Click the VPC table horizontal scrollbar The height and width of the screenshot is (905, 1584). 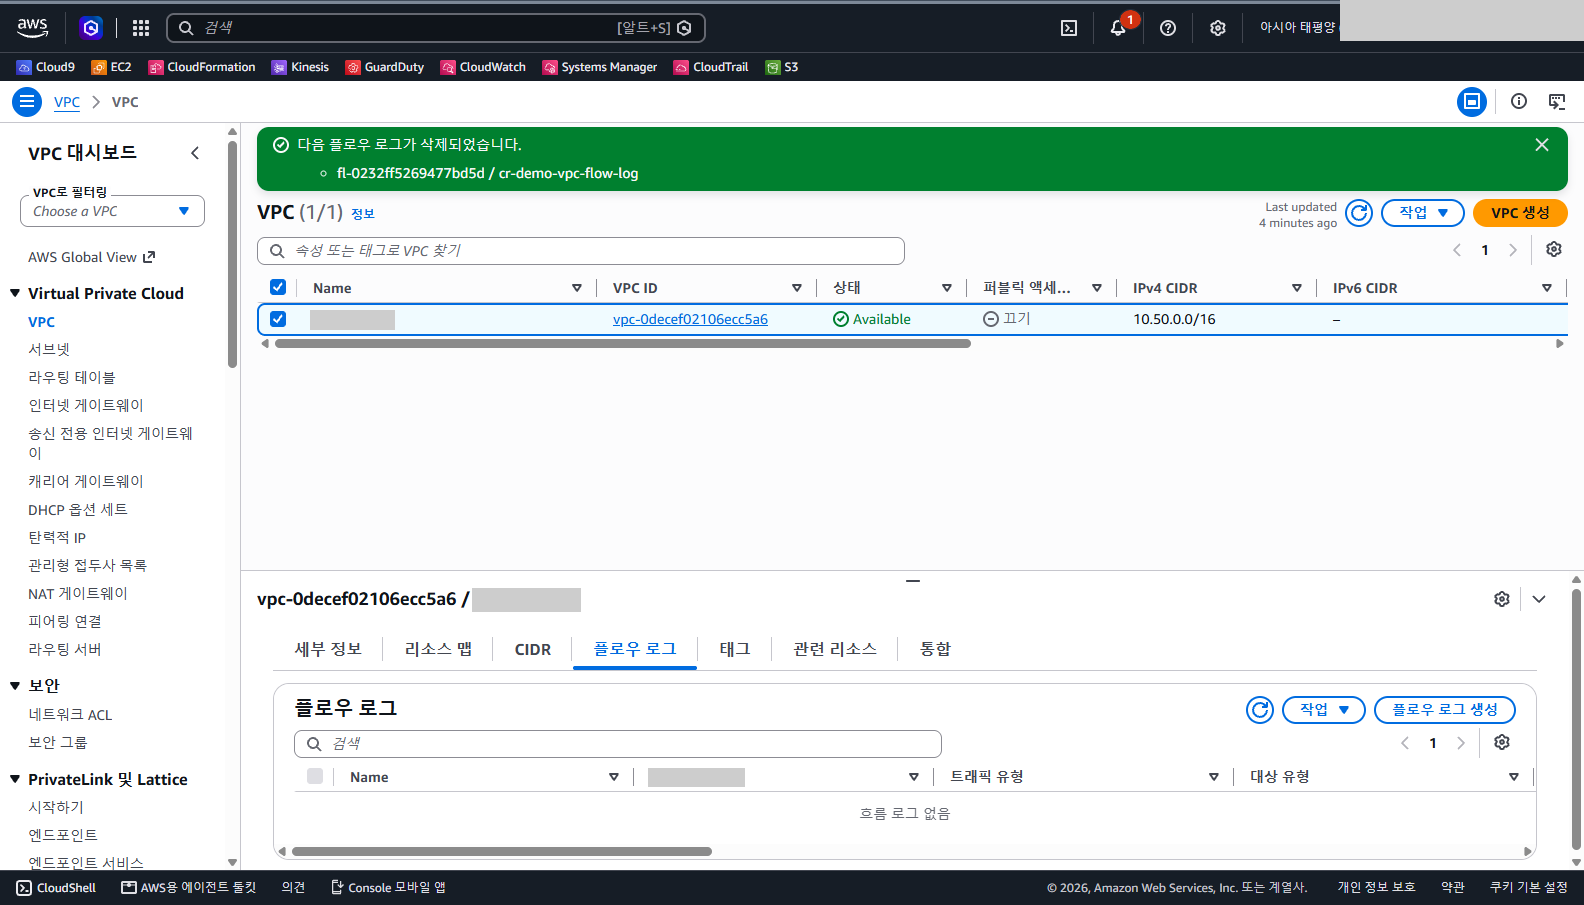[x=622, y=343]
